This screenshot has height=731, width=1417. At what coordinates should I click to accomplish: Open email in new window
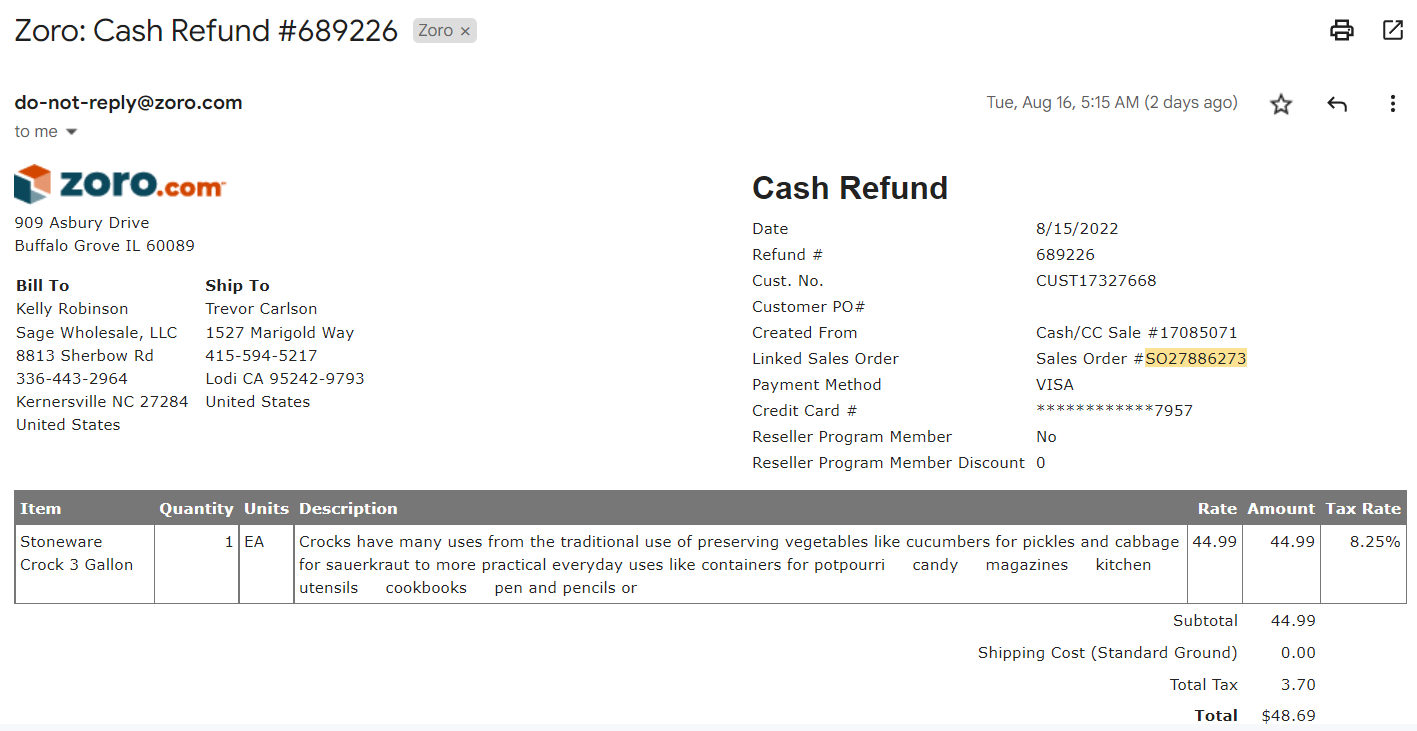(1392, 30)
